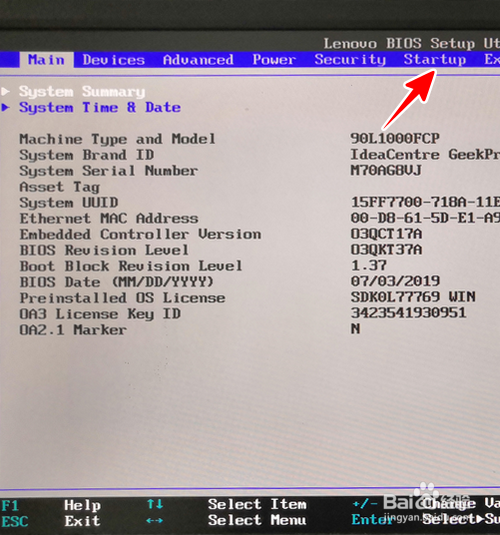Select the Machine Type and Model value
500x535 pixels.
pos(395,138)
